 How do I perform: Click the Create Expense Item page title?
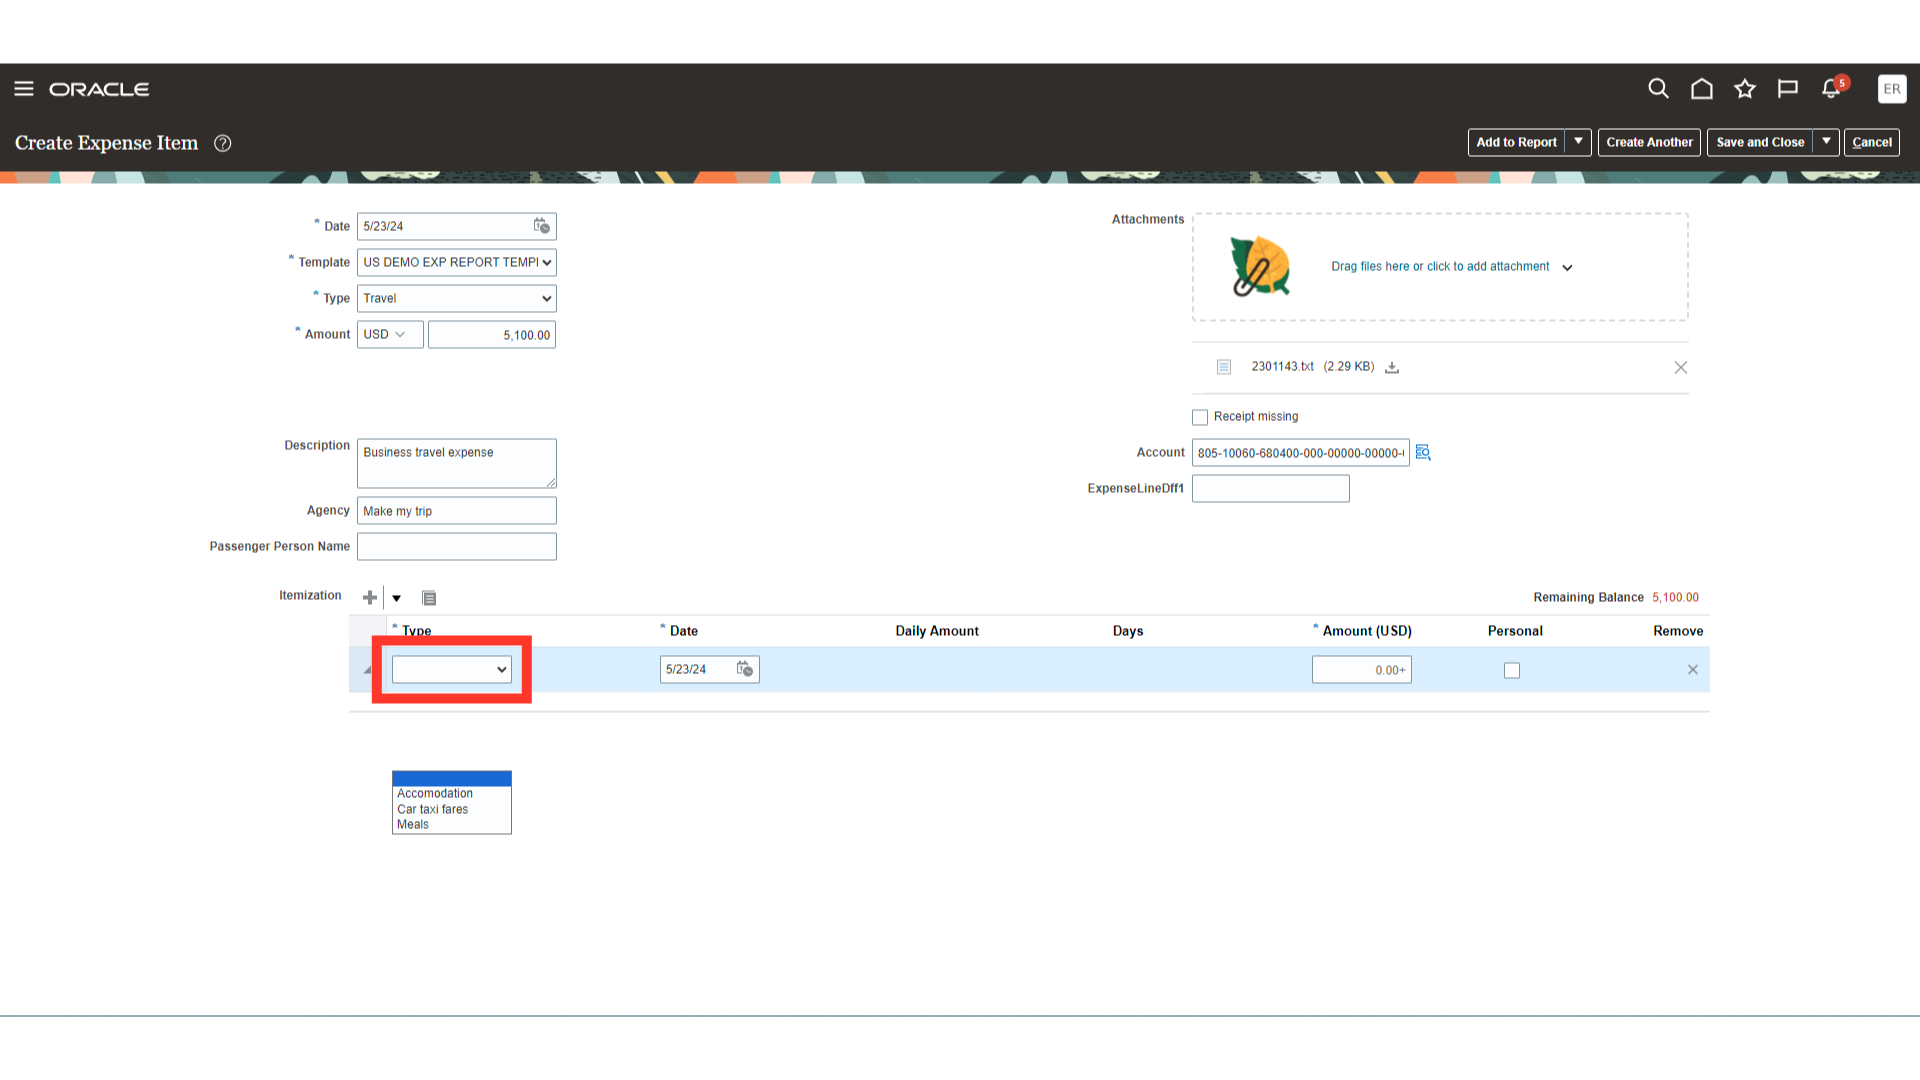pyautogui.click(x=107, y=143)
